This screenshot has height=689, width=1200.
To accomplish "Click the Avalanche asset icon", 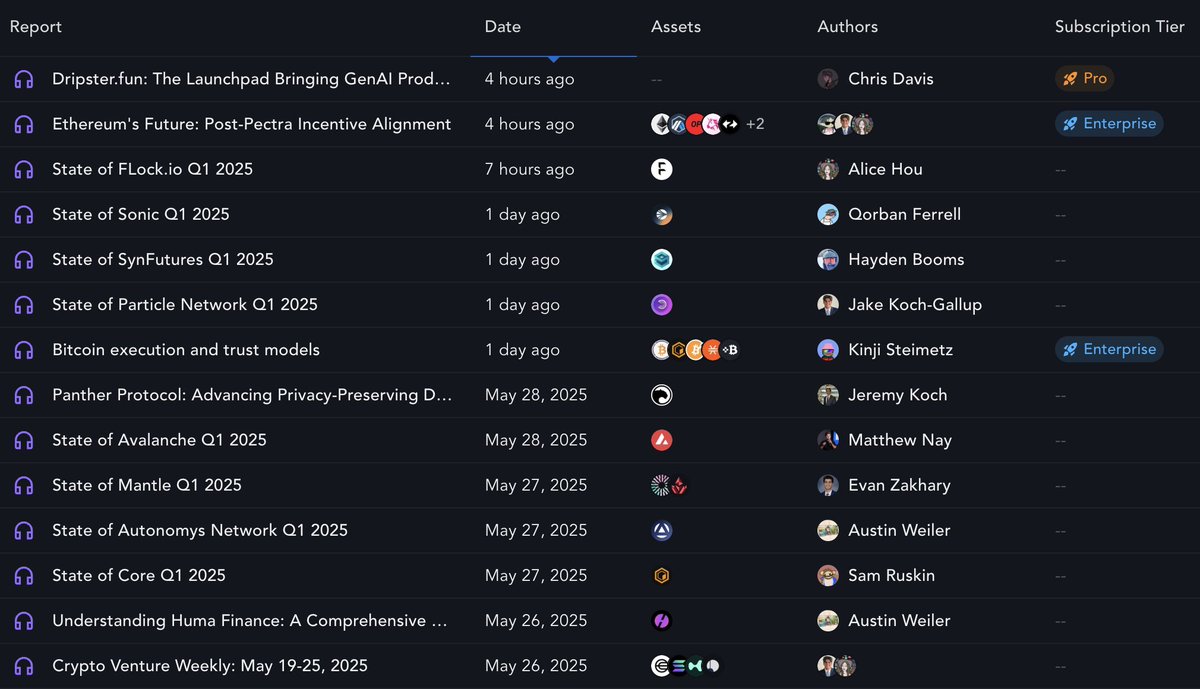I will [662, 440].
